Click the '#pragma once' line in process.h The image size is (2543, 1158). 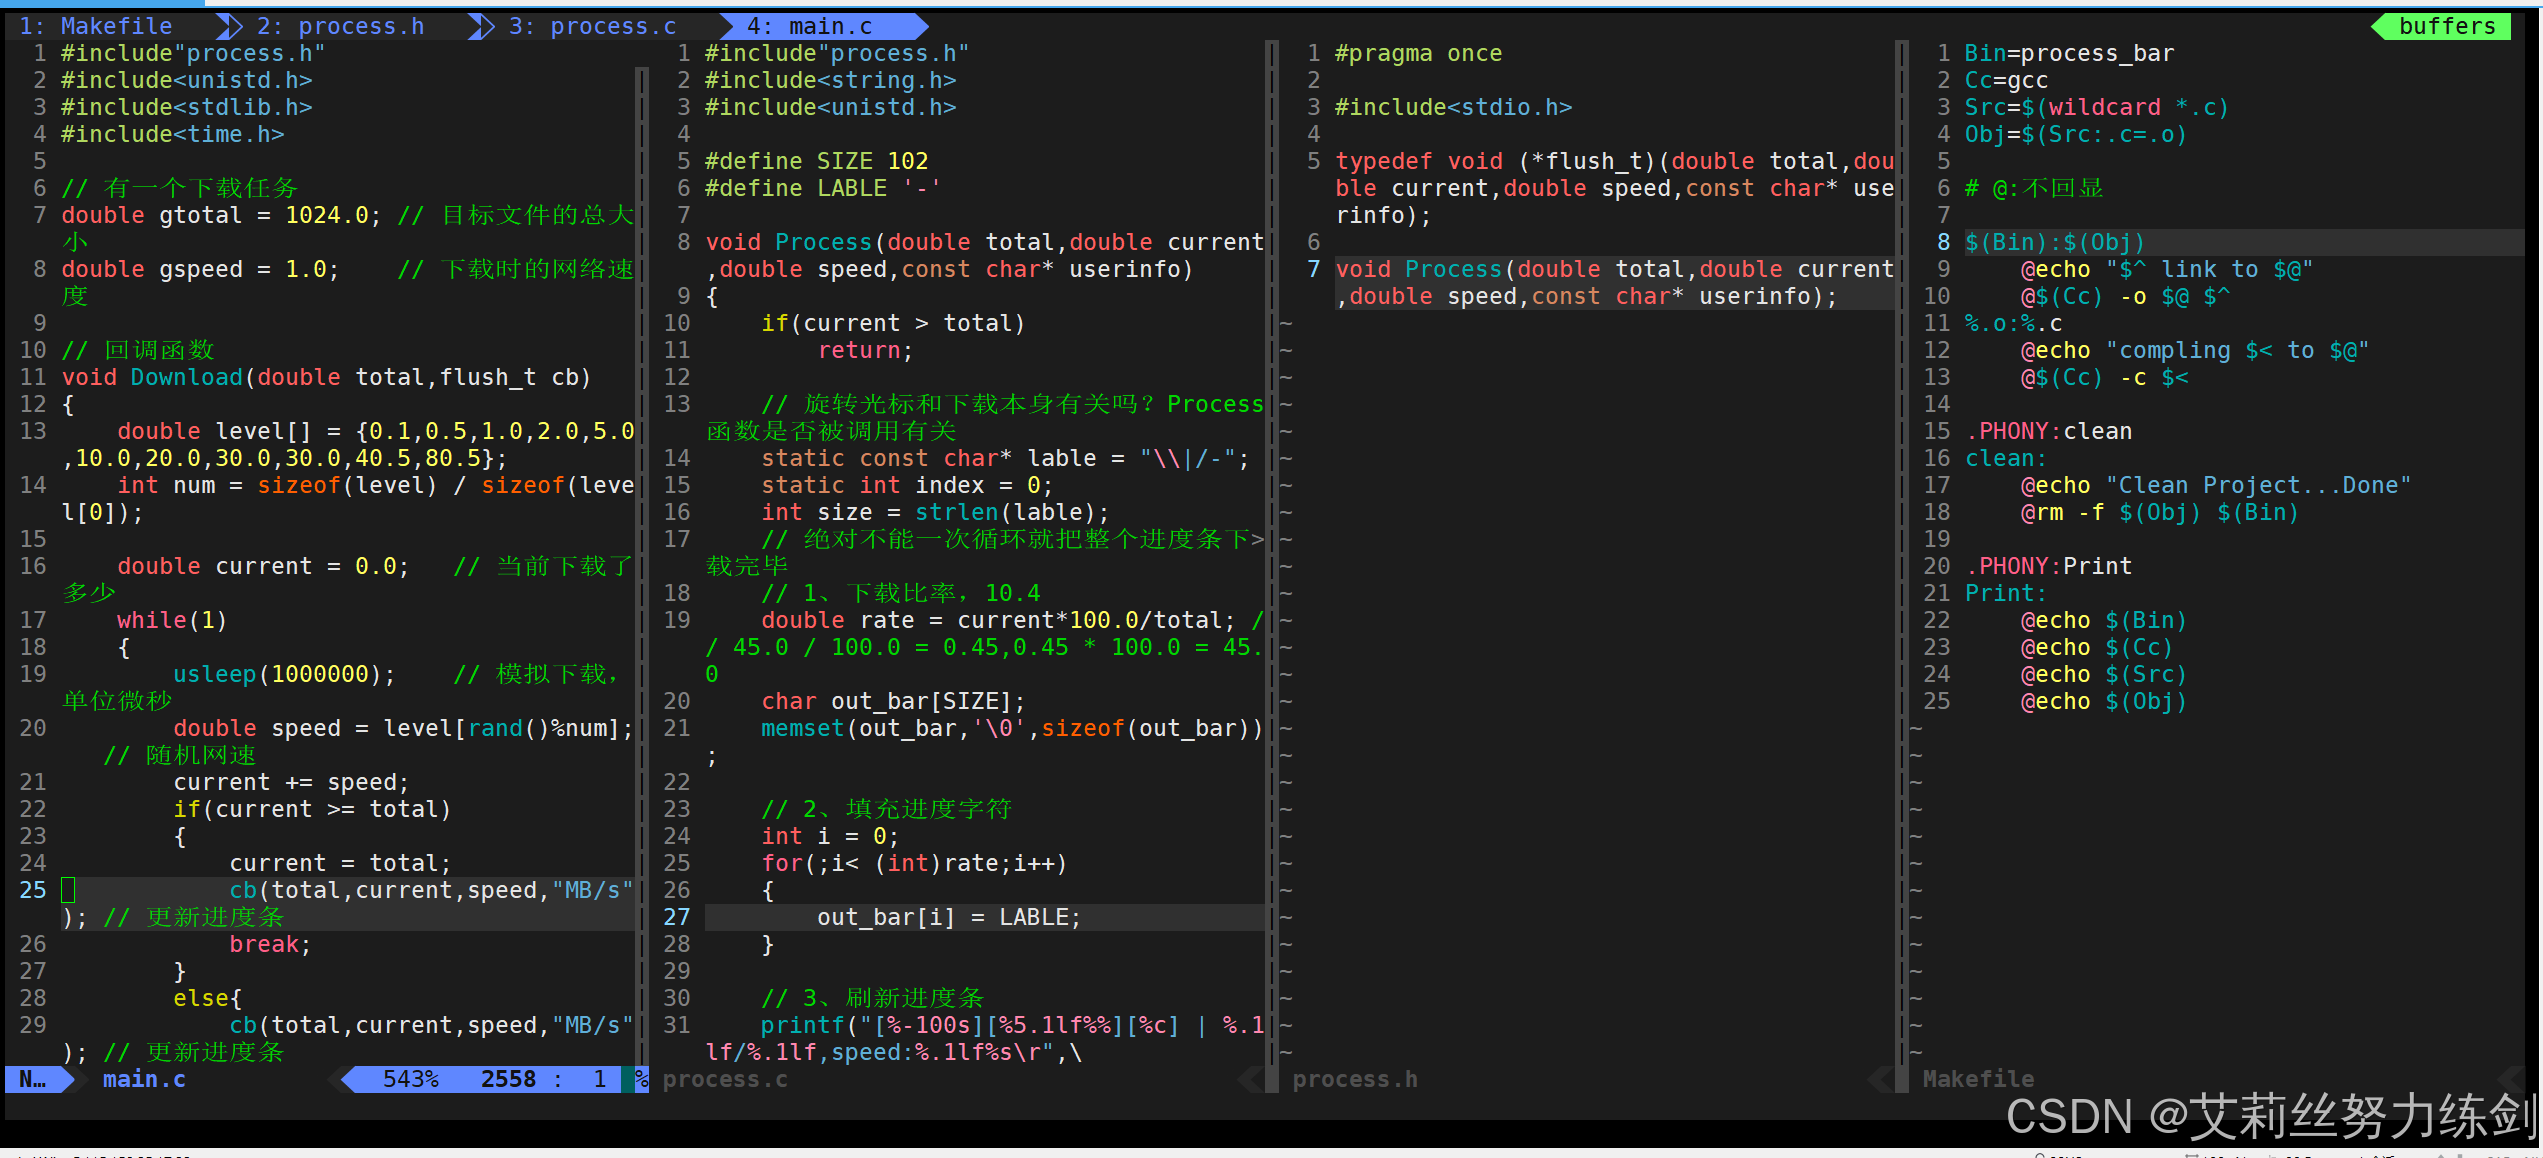pyautogui.click(x=1418, y=53)
